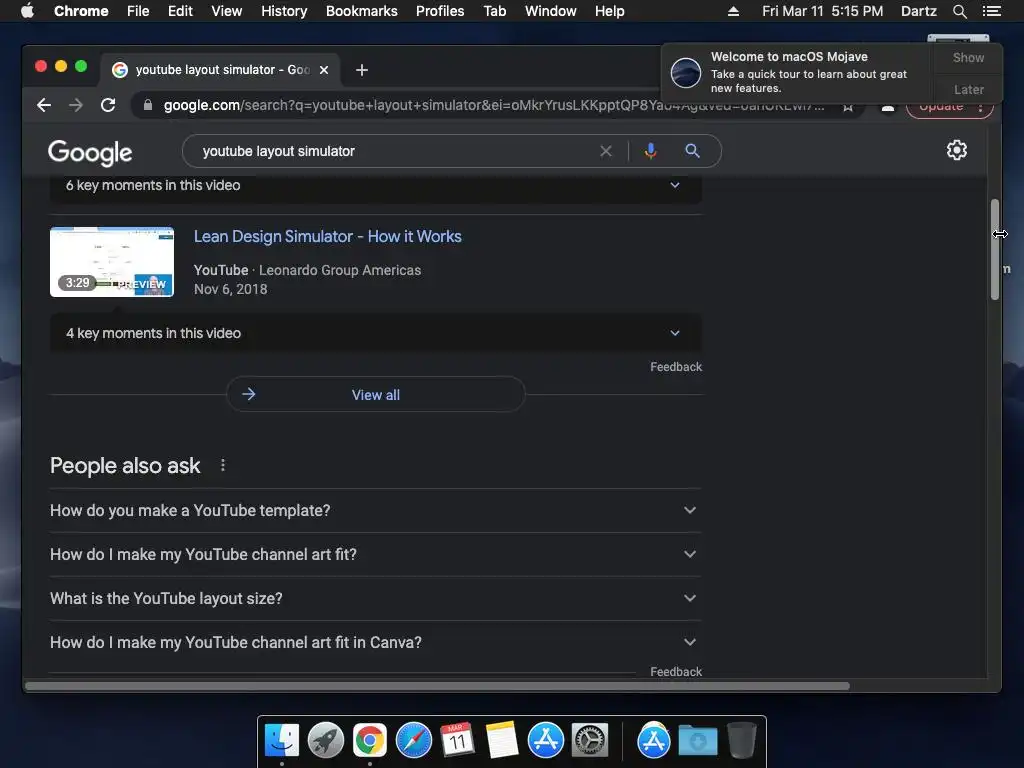This screenshot has height=768, width=1024.
Task: Select the youtube layout simulator tab
Action: tap(220, 70)
